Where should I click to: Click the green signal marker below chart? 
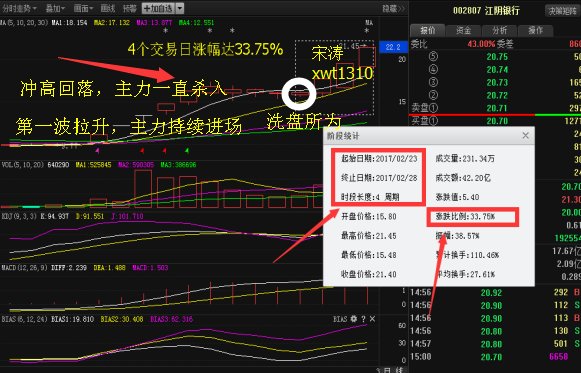point(187,150)
